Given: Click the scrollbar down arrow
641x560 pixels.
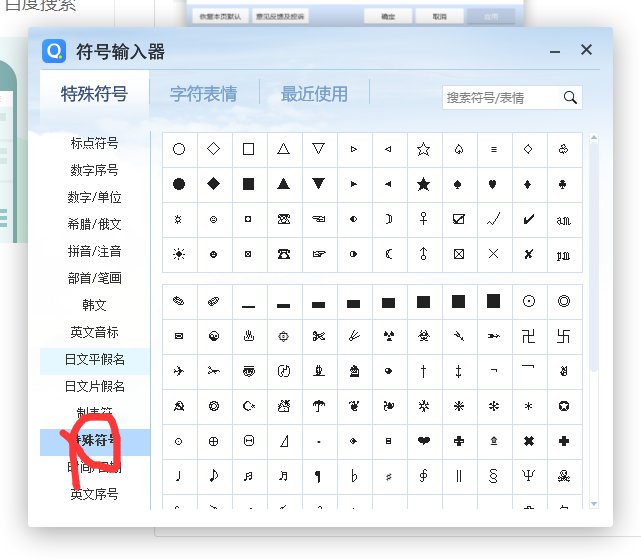Looking at the screenshot, I should tap(594, 504).
